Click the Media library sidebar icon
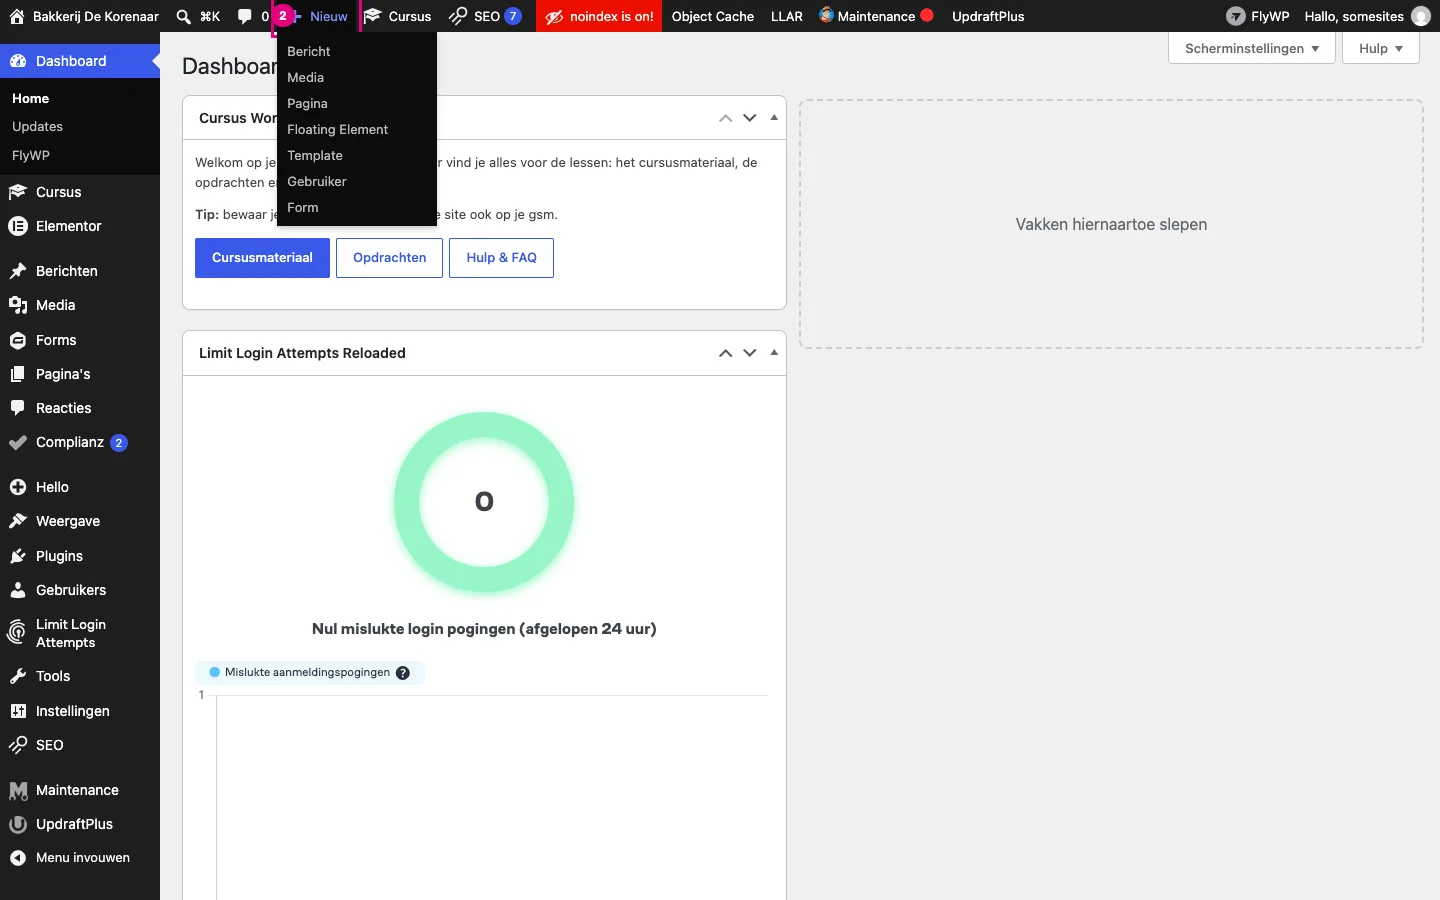 pyautogui.click(x=18, y=305)
